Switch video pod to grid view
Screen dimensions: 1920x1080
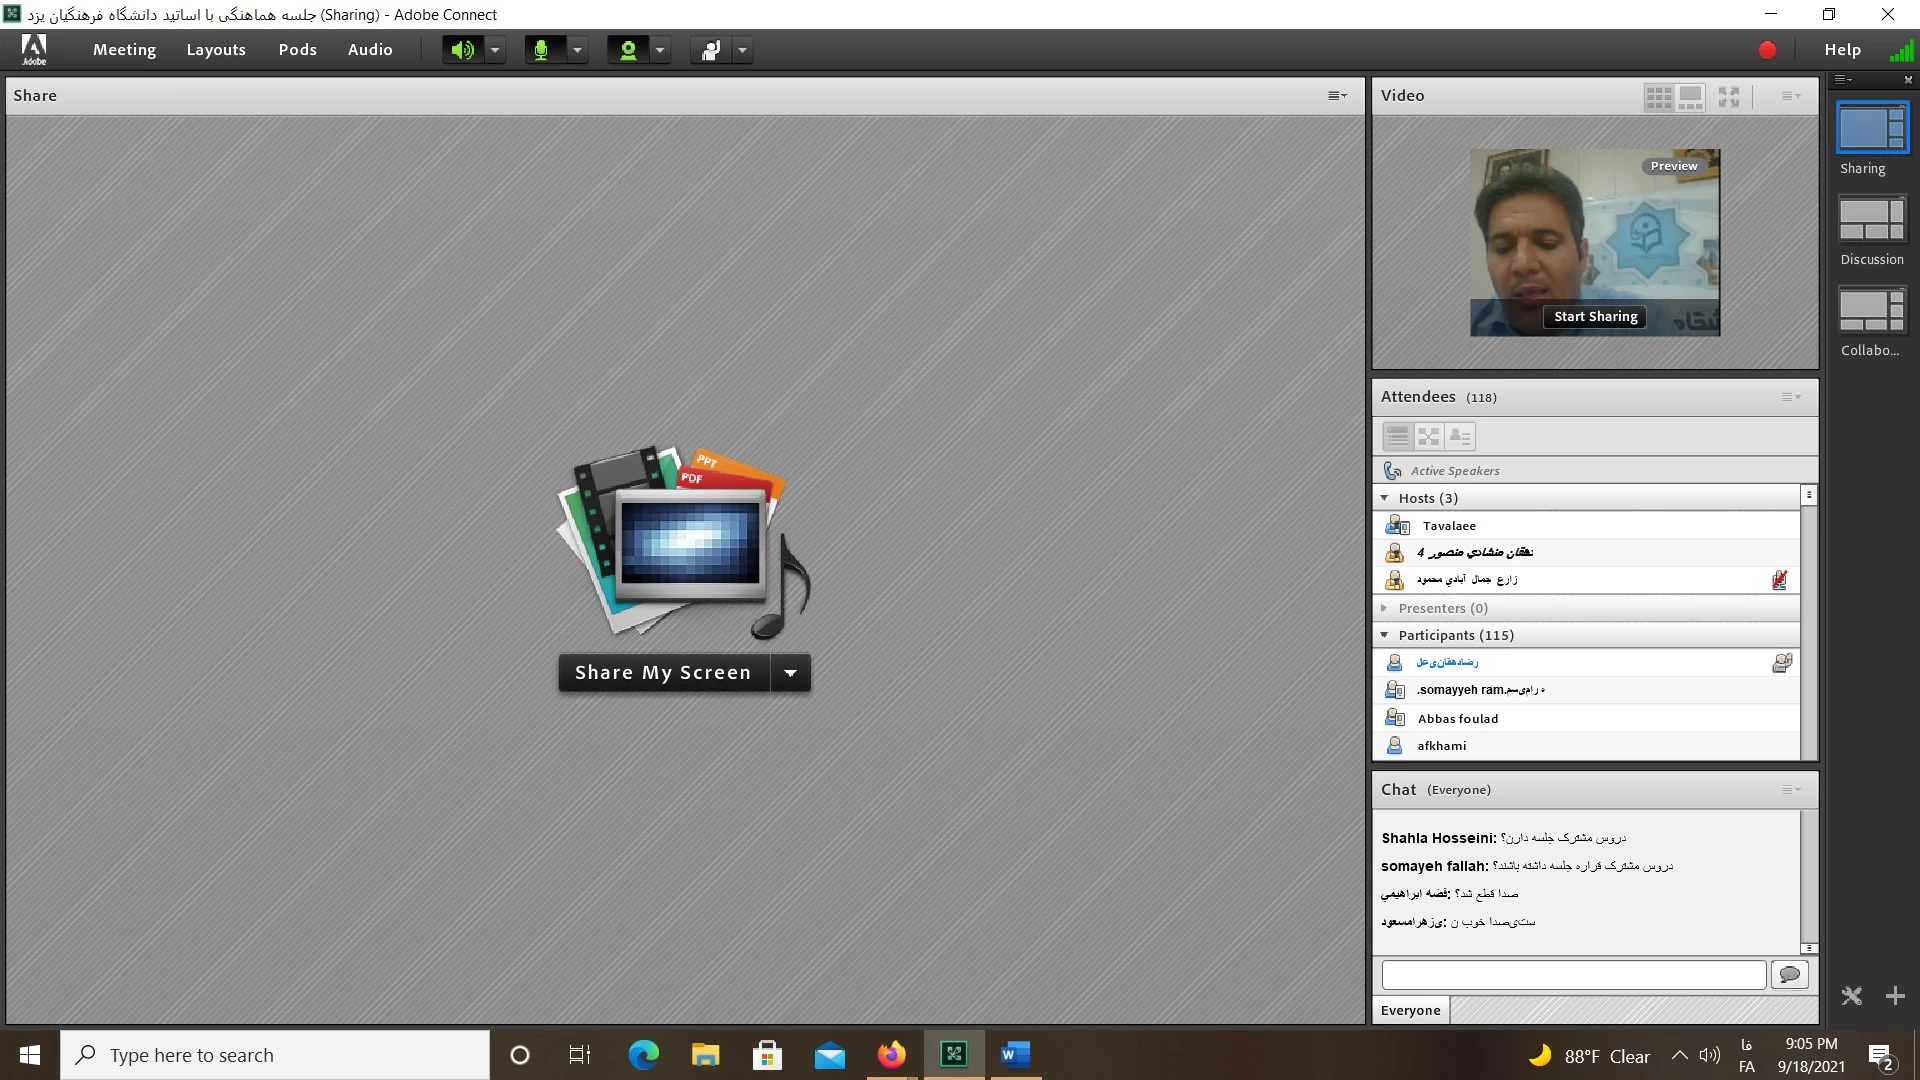coord(1659,97)
